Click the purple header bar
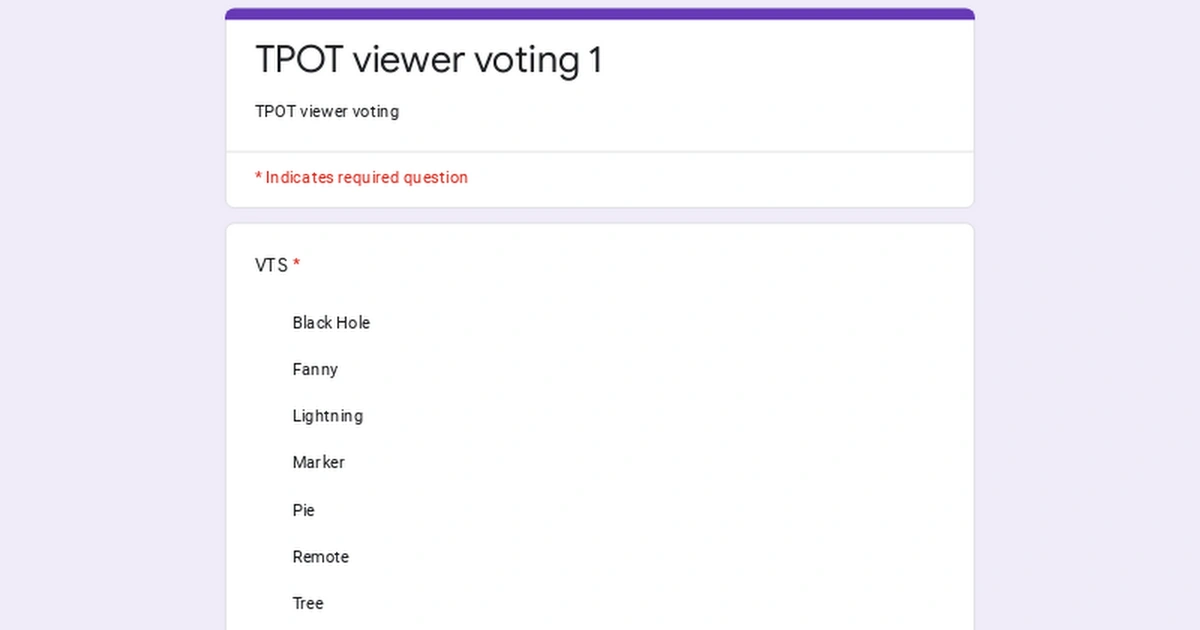This screenshot has width=1200, height=630. [x=600, y=12]
